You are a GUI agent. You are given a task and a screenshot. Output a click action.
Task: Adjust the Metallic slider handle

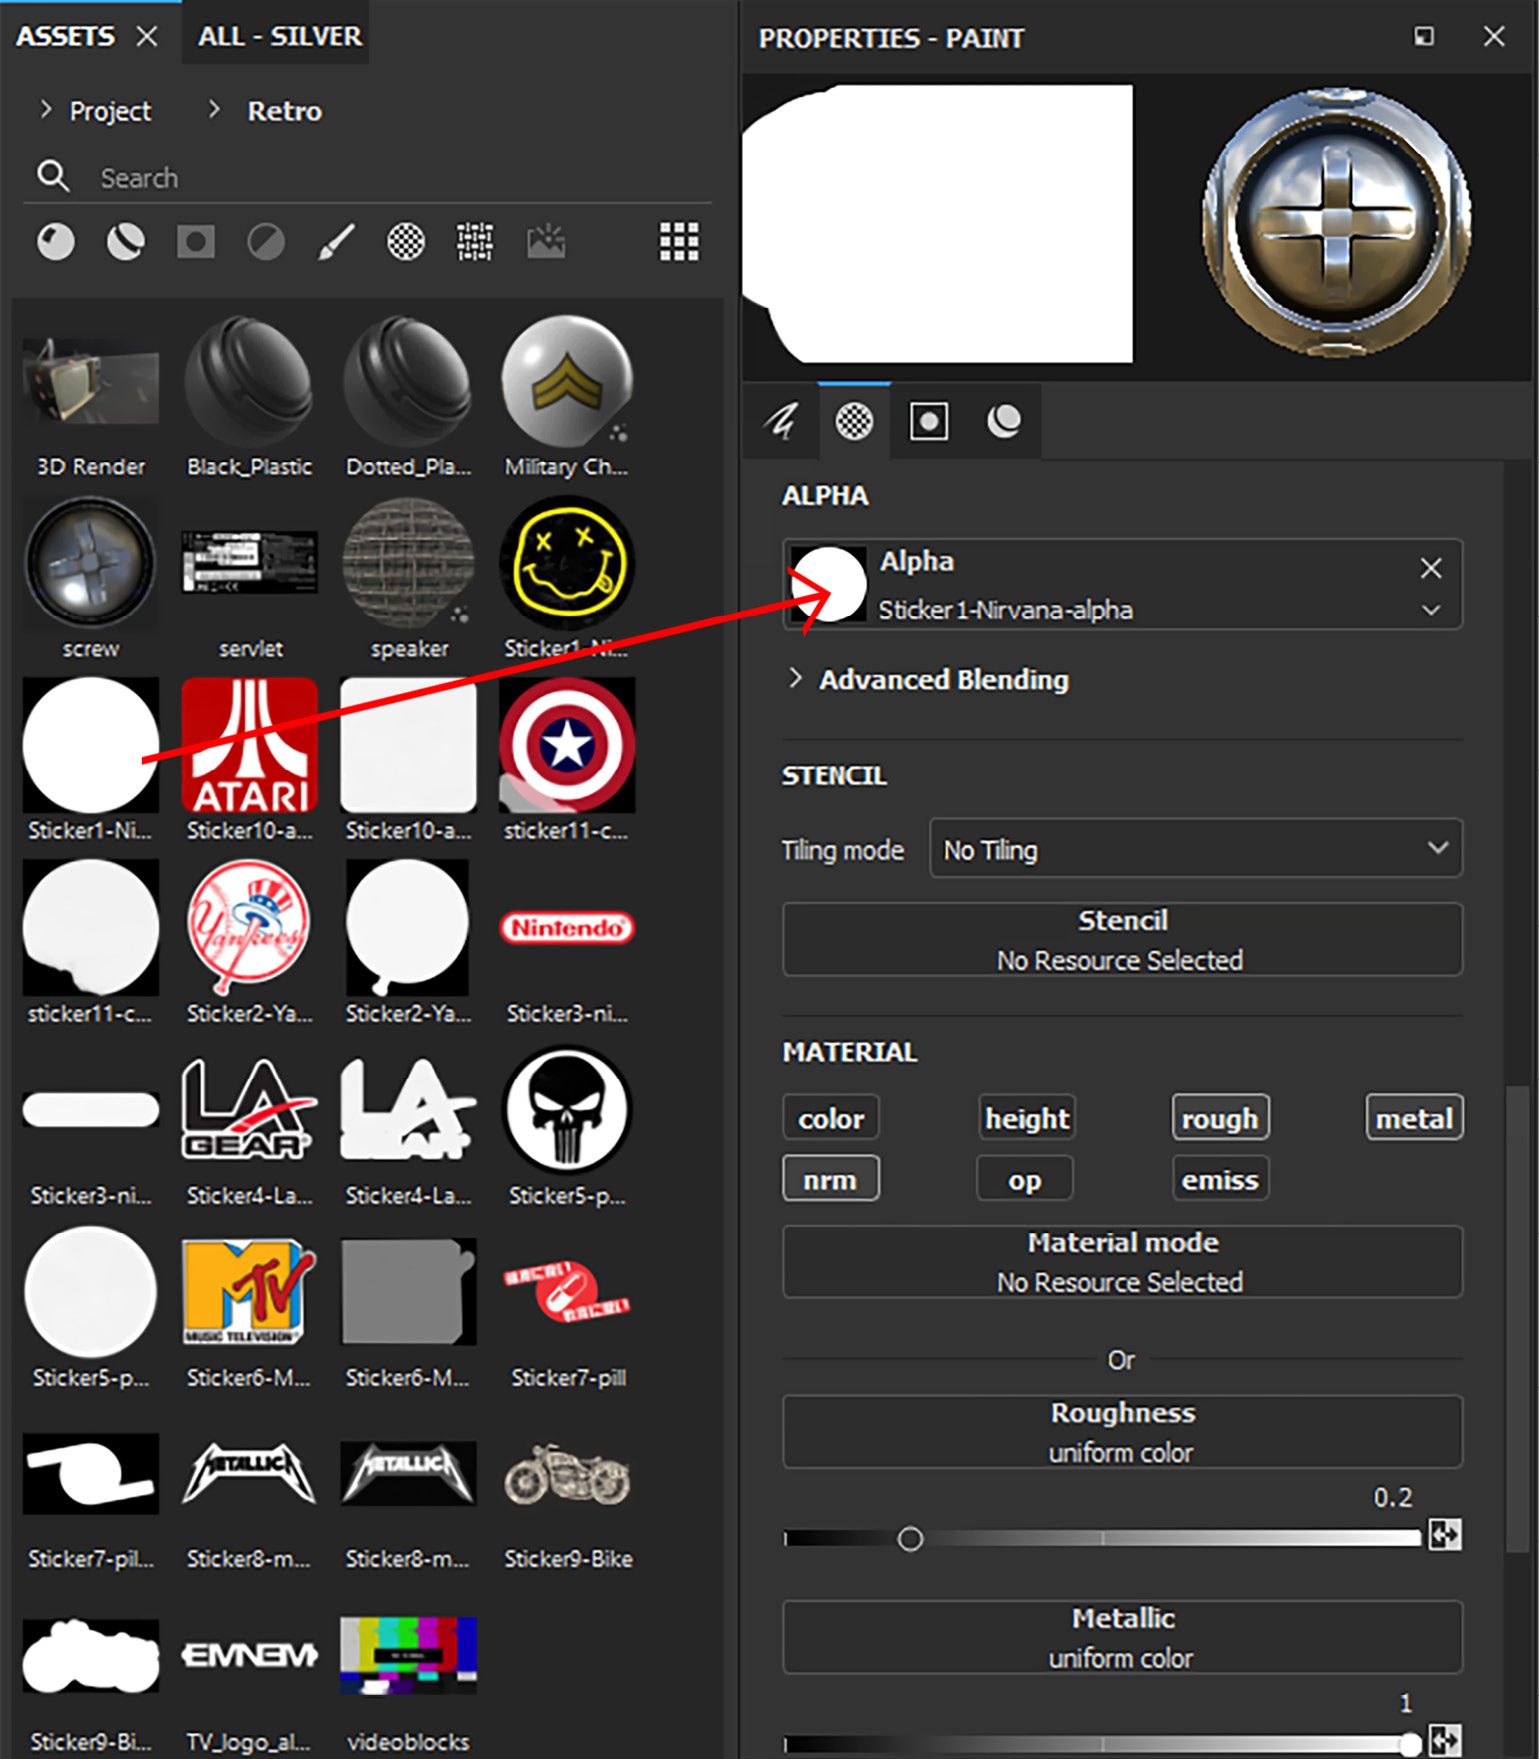[1410, 1744]
